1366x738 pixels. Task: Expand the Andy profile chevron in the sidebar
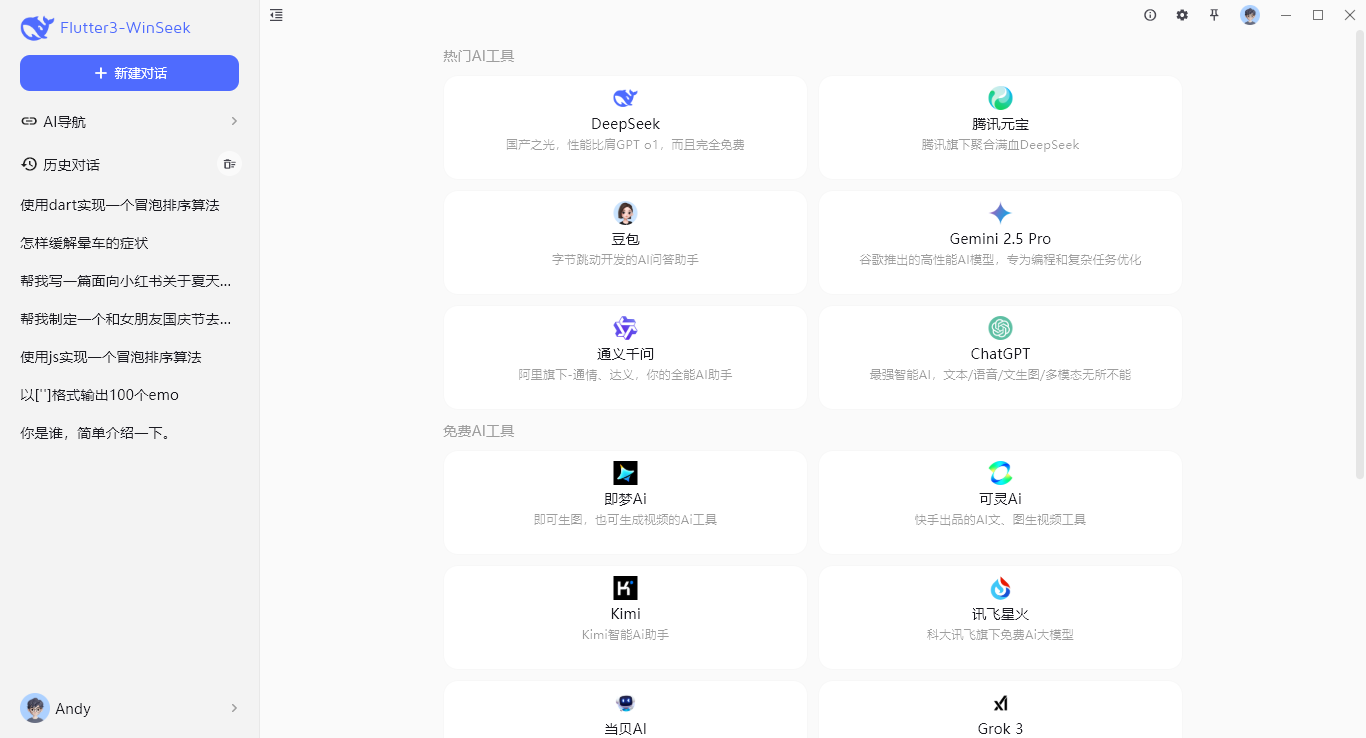pyautogui.click(x=234, y=708)
